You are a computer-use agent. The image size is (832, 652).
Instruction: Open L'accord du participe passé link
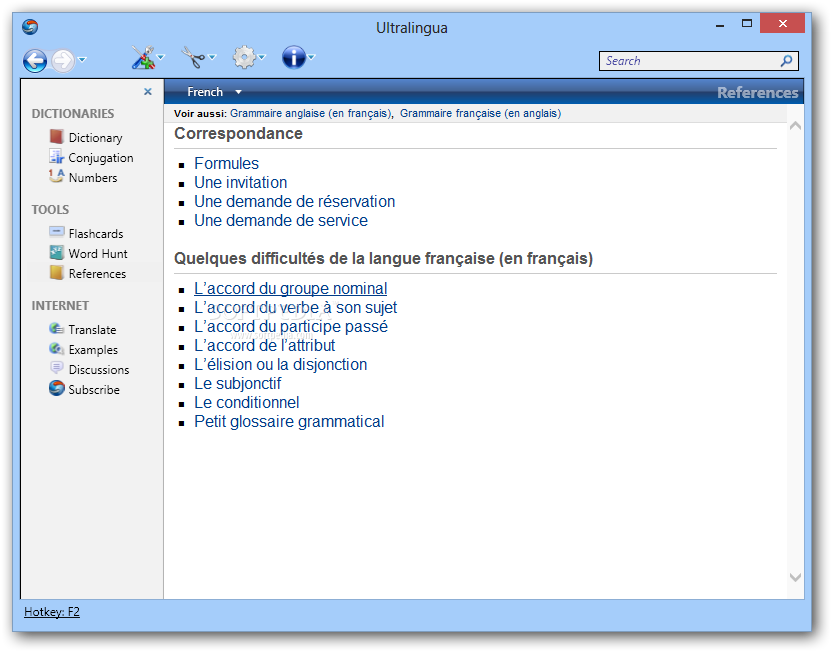coord(291,327)
